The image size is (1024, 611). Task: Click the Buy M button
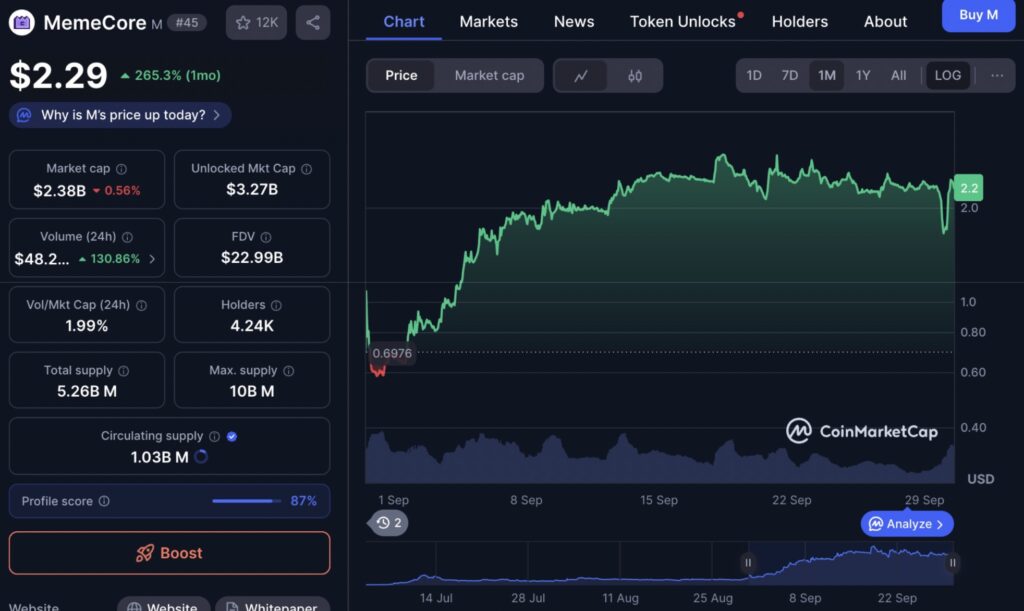tap(978, 15)
